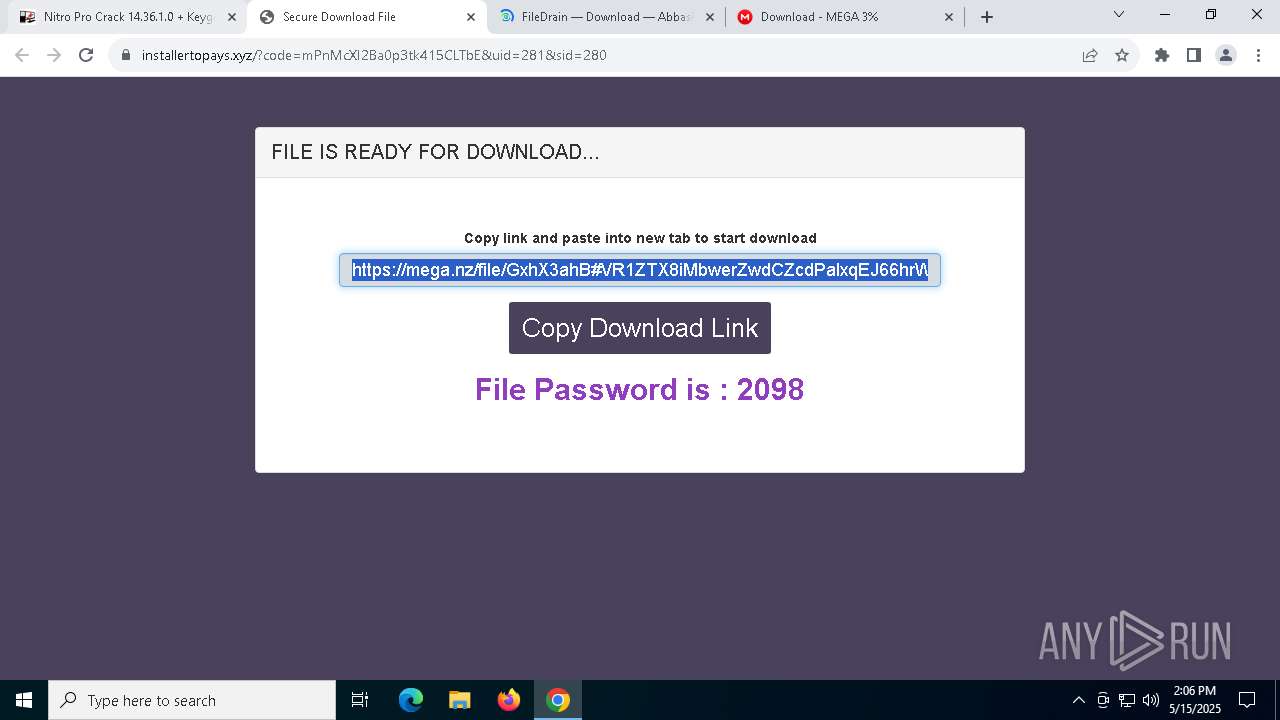Switch to the Nitro Pro Crack tab
Viewport: 1280px width, 720px height.
128,17
